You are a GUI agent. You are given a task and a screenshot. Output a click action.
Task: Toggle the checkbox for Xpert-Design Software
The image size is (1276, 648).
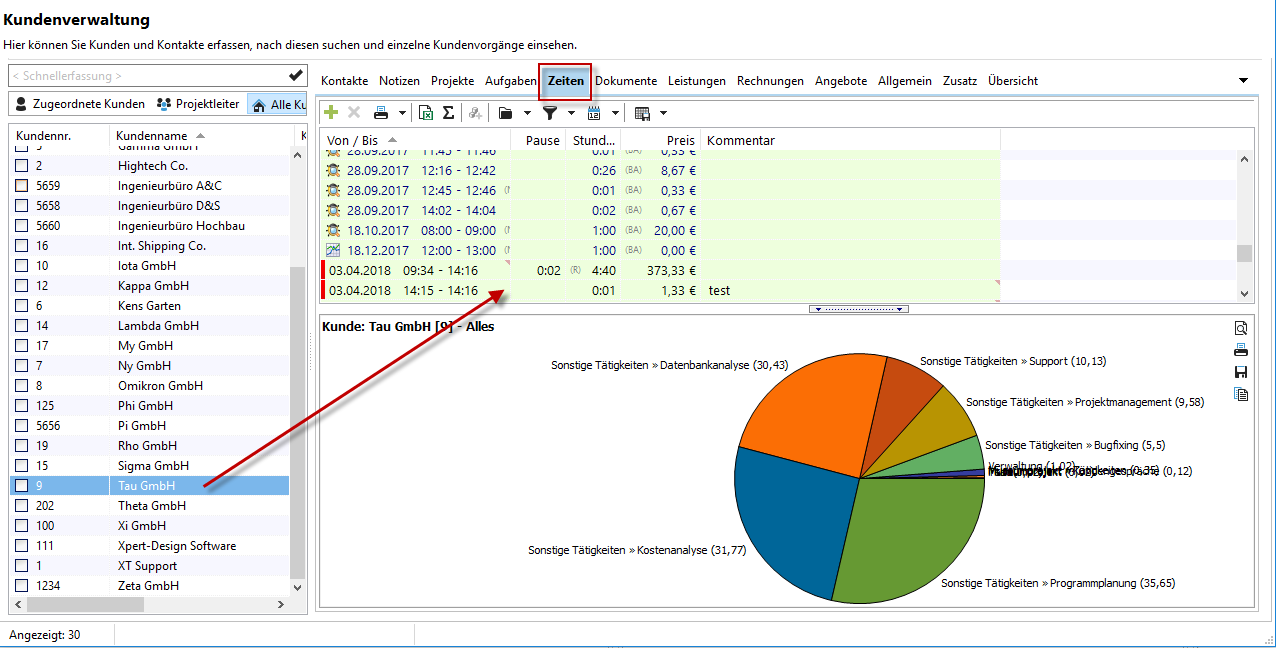pyautogui.click(x=22, y=546)
